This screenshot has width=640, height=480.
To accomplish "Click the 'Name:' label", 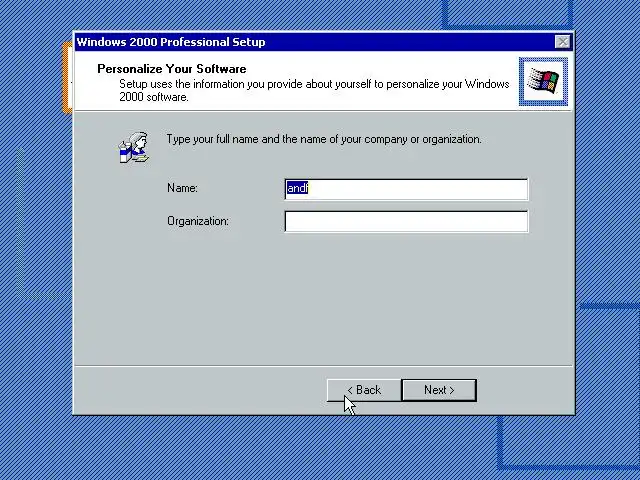I will coord(182,188).
